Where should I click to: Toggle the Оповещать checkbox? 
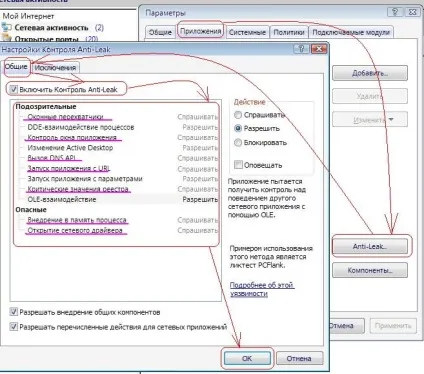238,165
